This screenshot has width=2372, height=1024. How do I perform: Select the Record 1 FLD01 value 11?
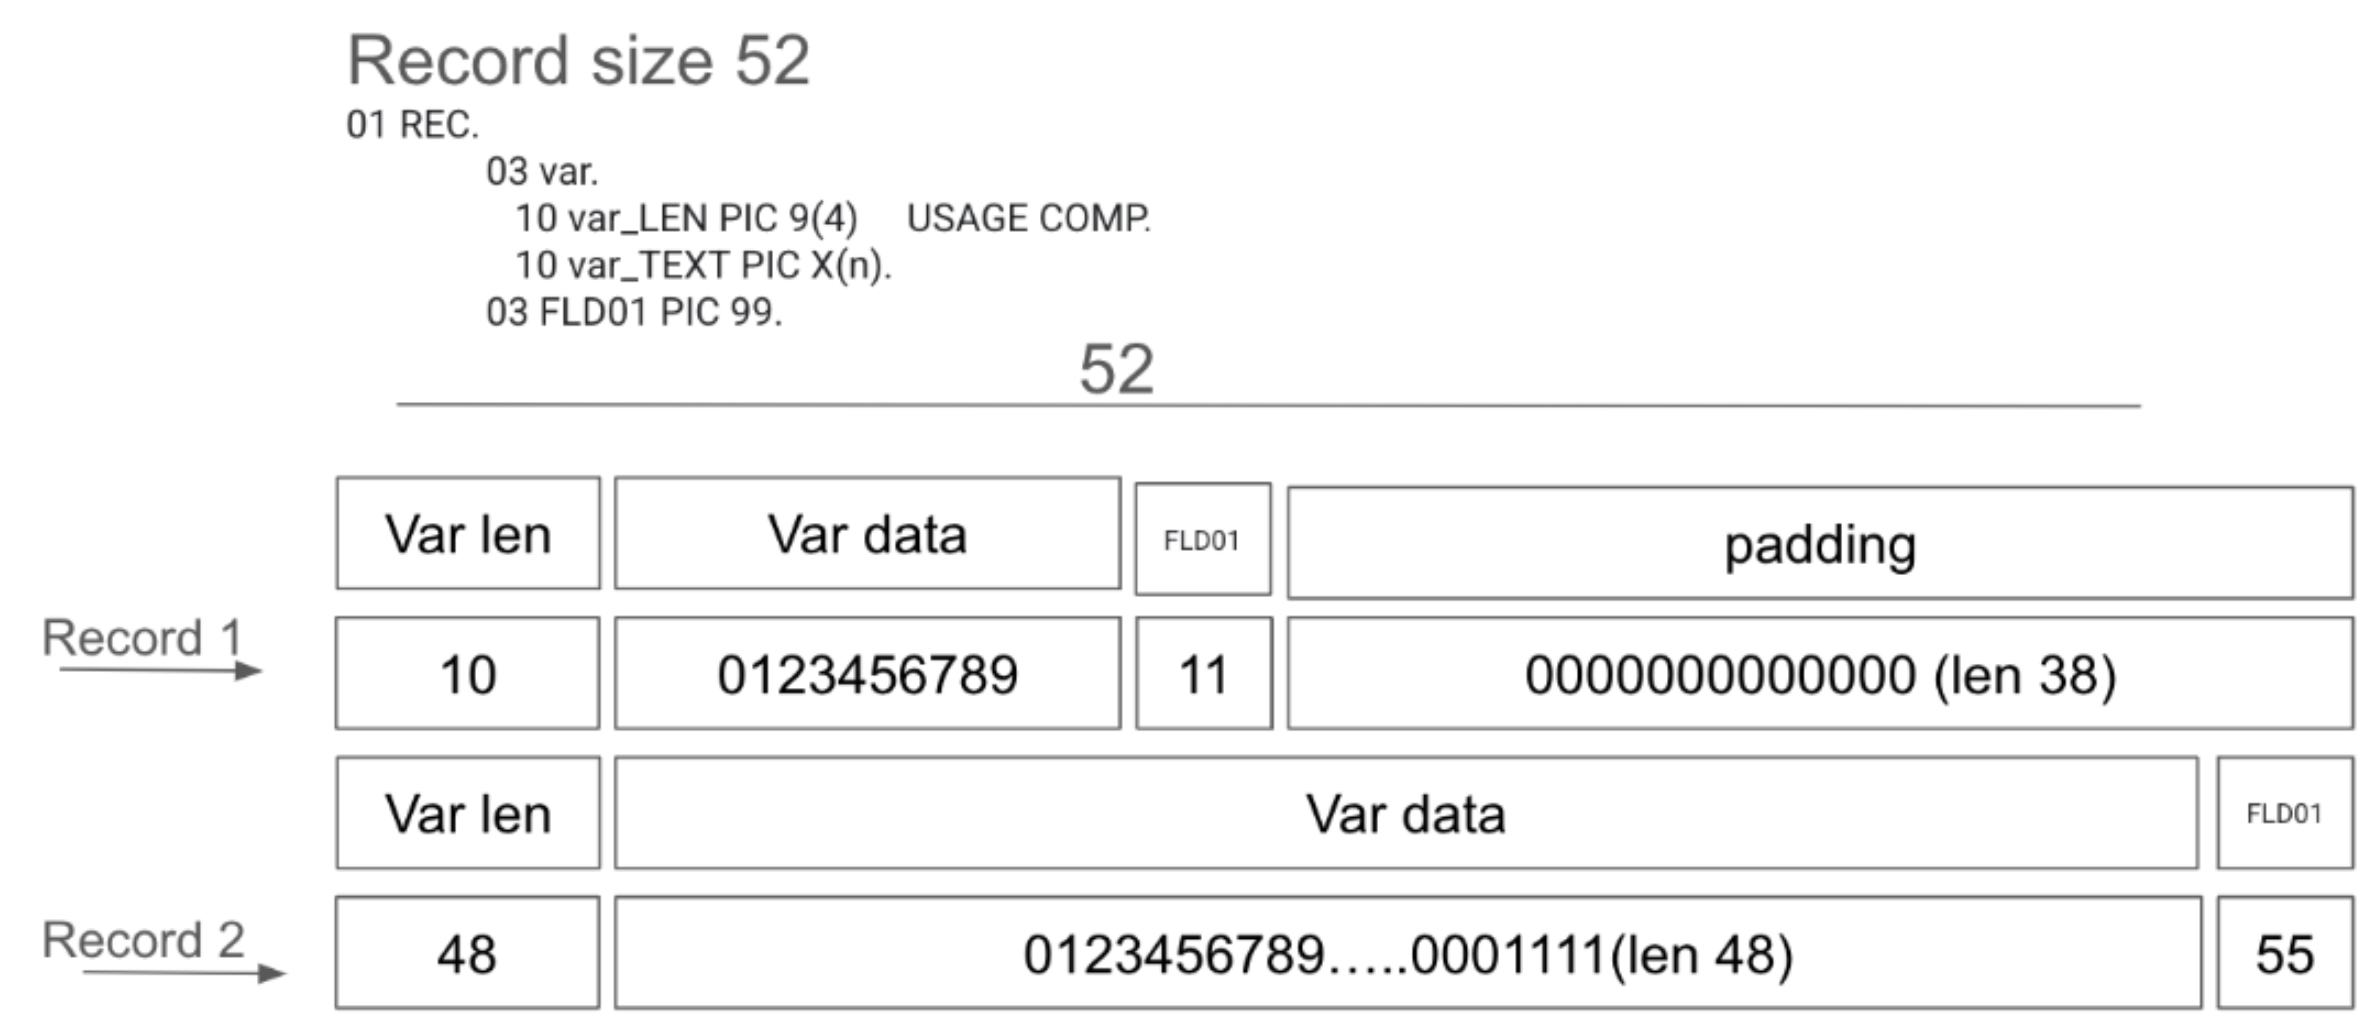[1204, 674]
